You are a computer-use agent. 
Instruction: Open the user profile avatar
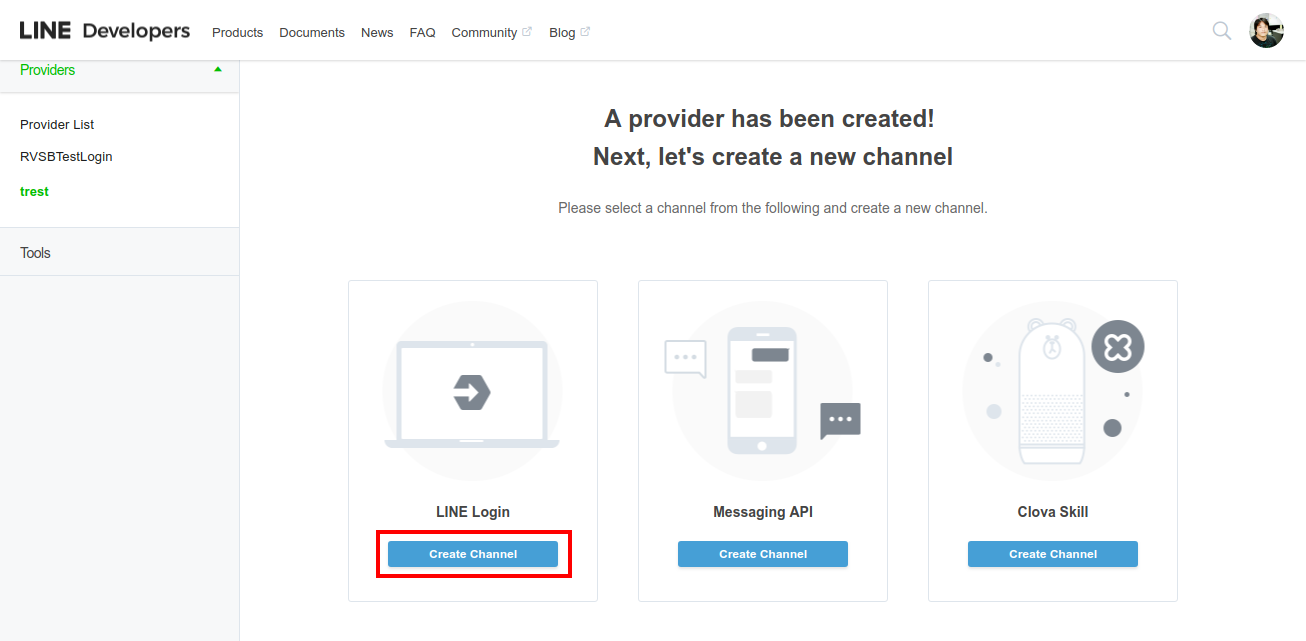click(1267, 31)
